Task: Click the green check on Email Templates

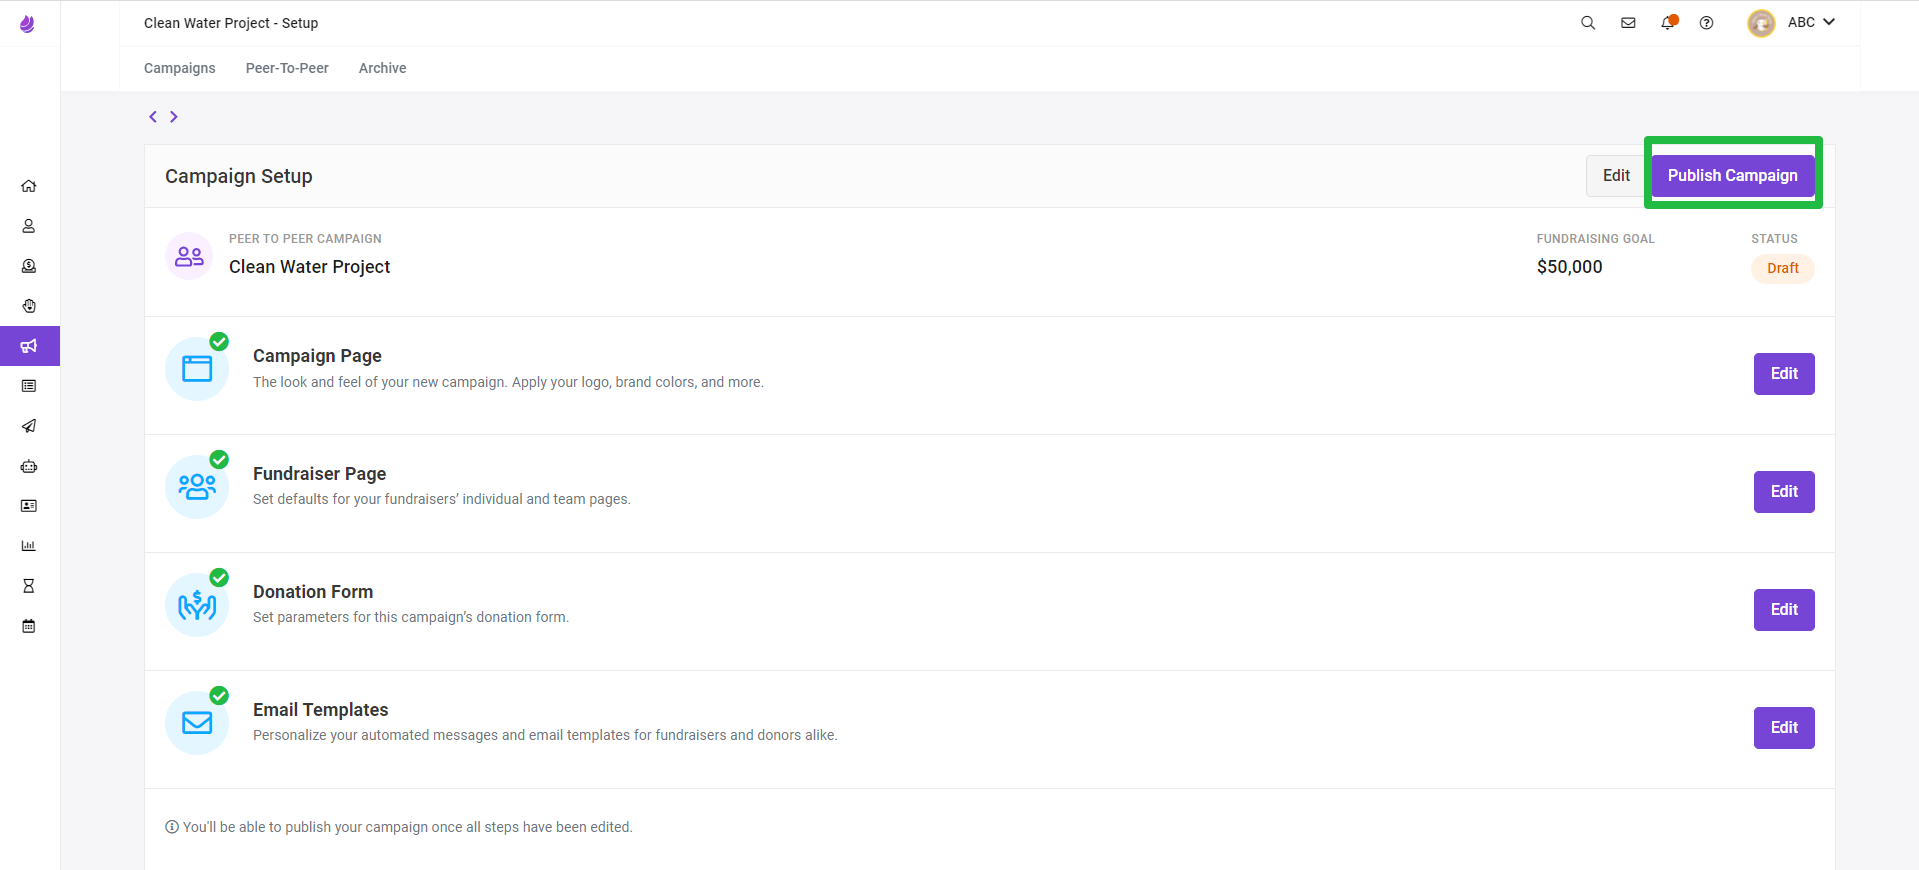Action: [x=219, y=696]
